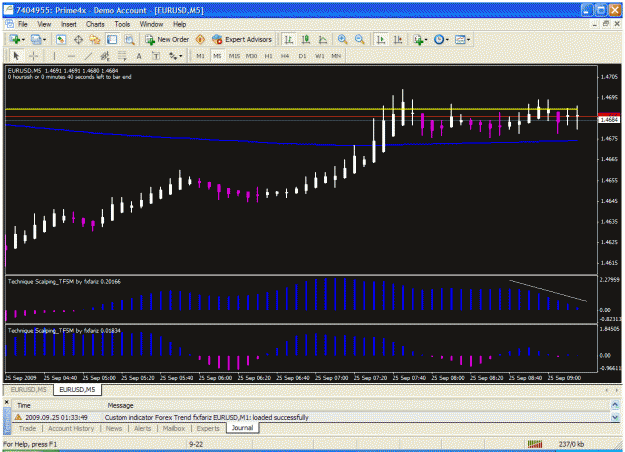Switch to the Account History tab
The width and height of the screenshot is (625, 452).
click(71, 428)
